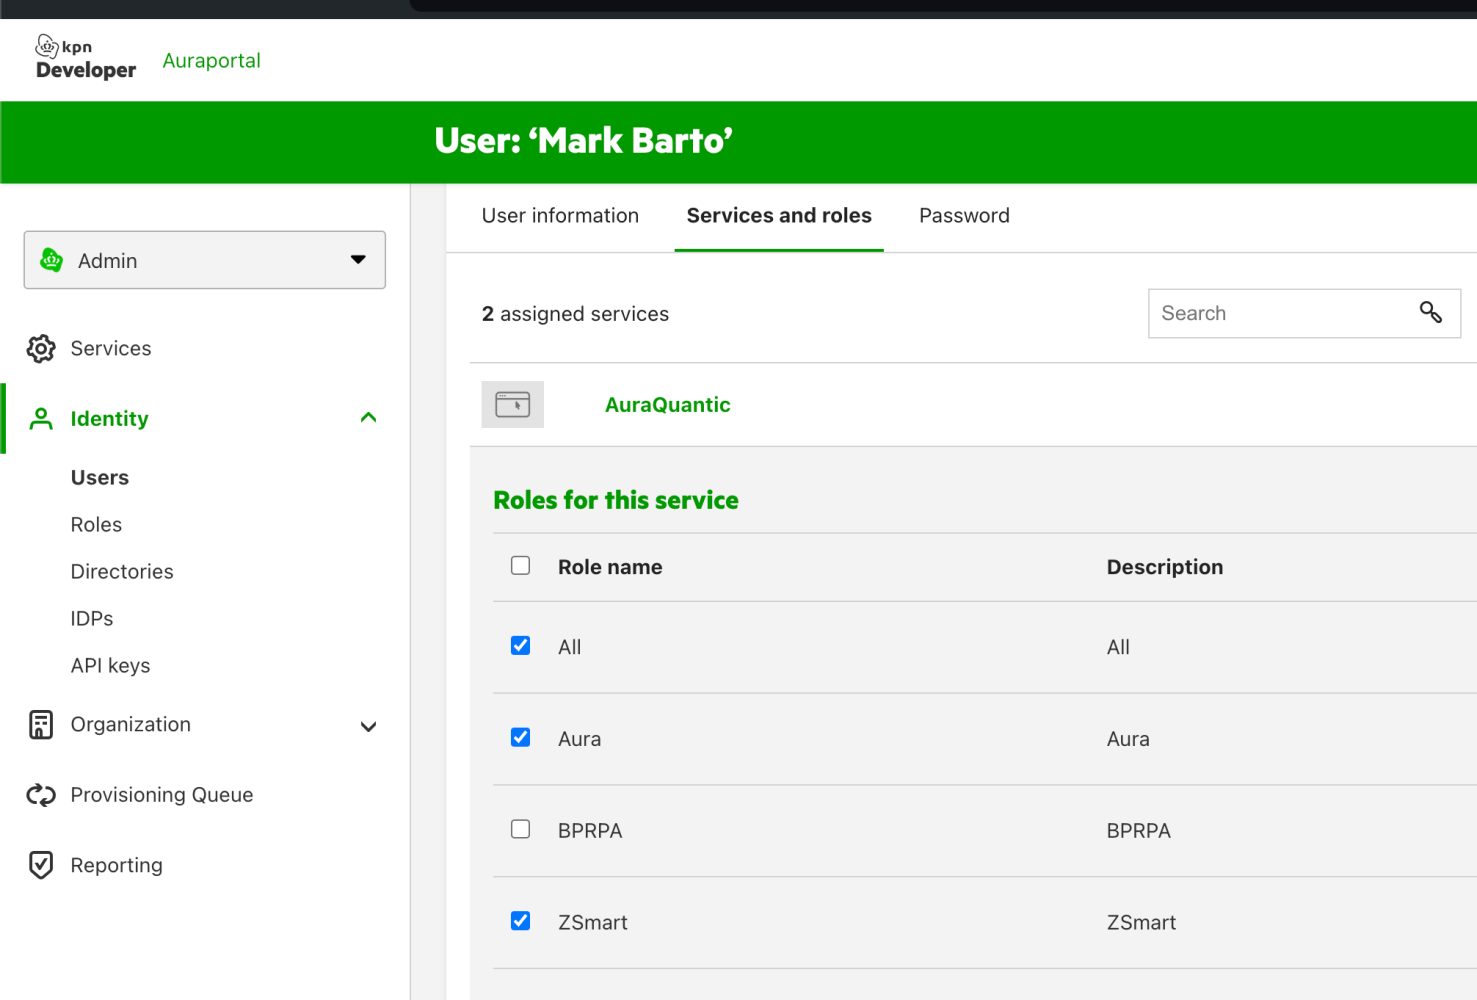Viewport: 1477px width, 1000px height.
Task: Go to Users under Identity
Action: pyautogui.click(x=100, y=477)
